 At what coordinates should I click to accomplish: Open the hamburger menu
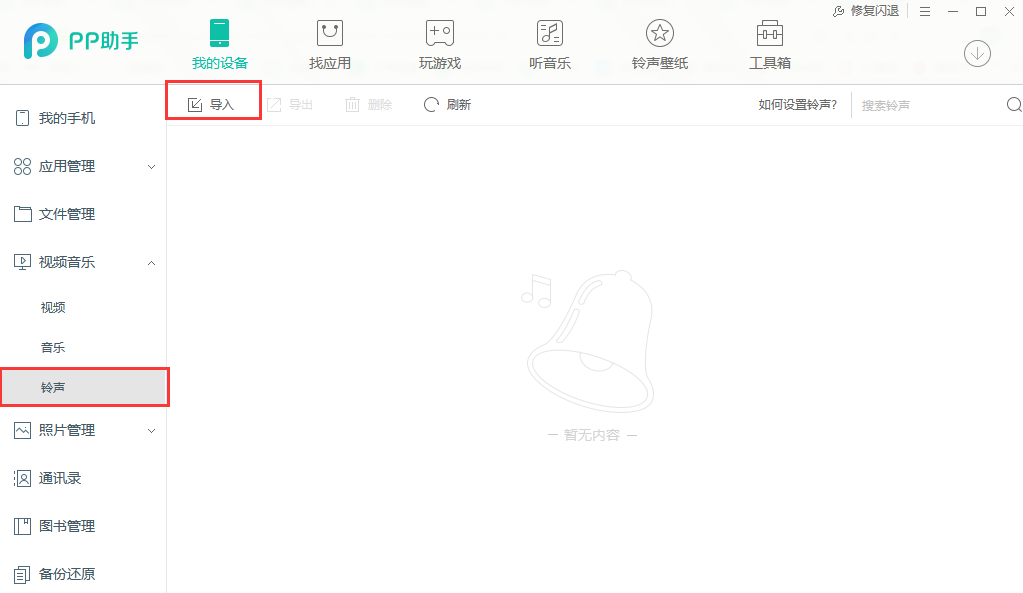tap(924, 11)
